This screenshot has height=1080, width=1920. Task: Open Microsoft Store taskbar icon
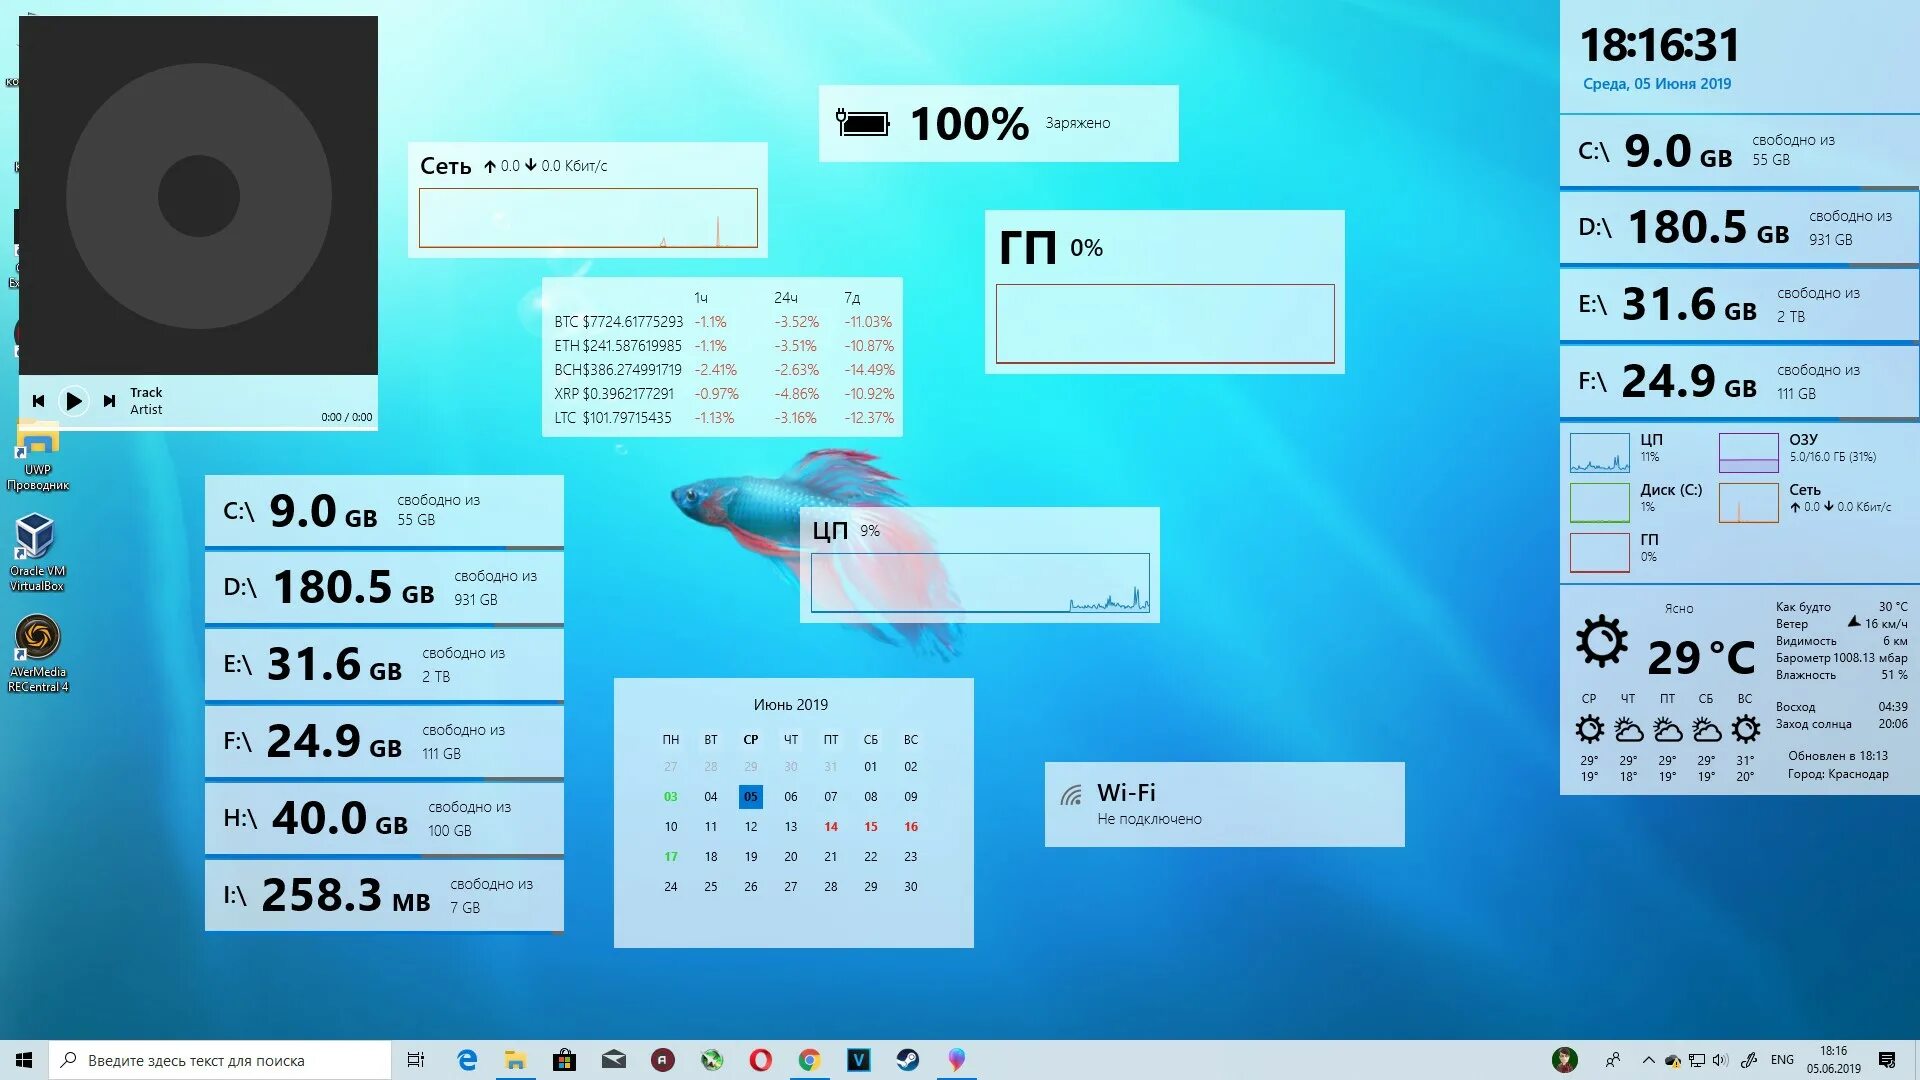(x=564, y=1060)
